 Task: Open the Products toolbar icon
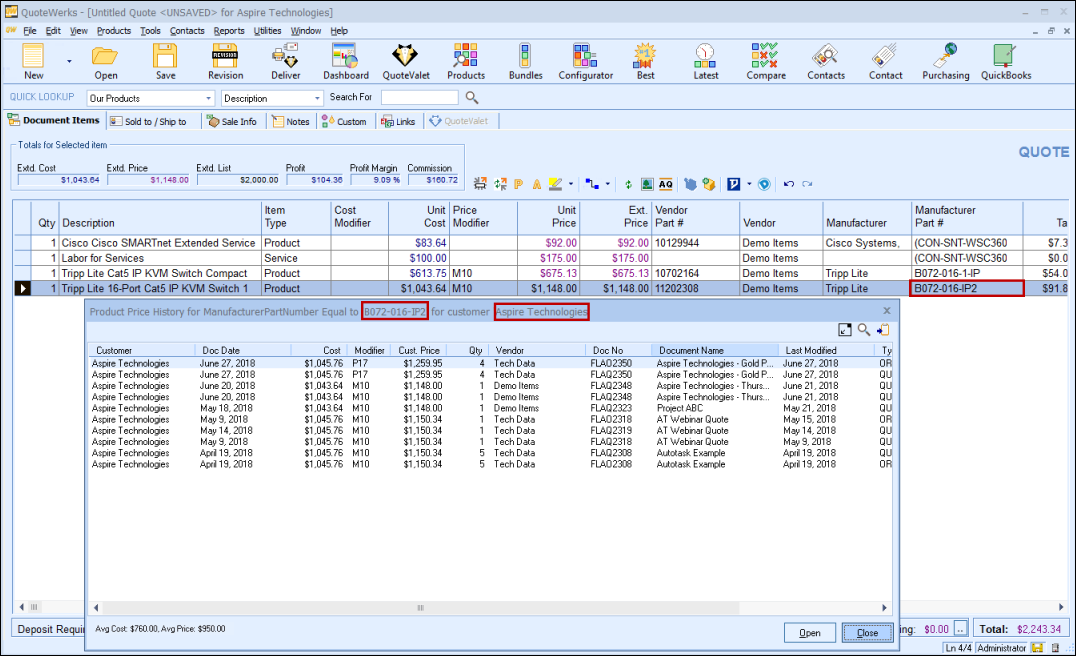tap(466, 62)
